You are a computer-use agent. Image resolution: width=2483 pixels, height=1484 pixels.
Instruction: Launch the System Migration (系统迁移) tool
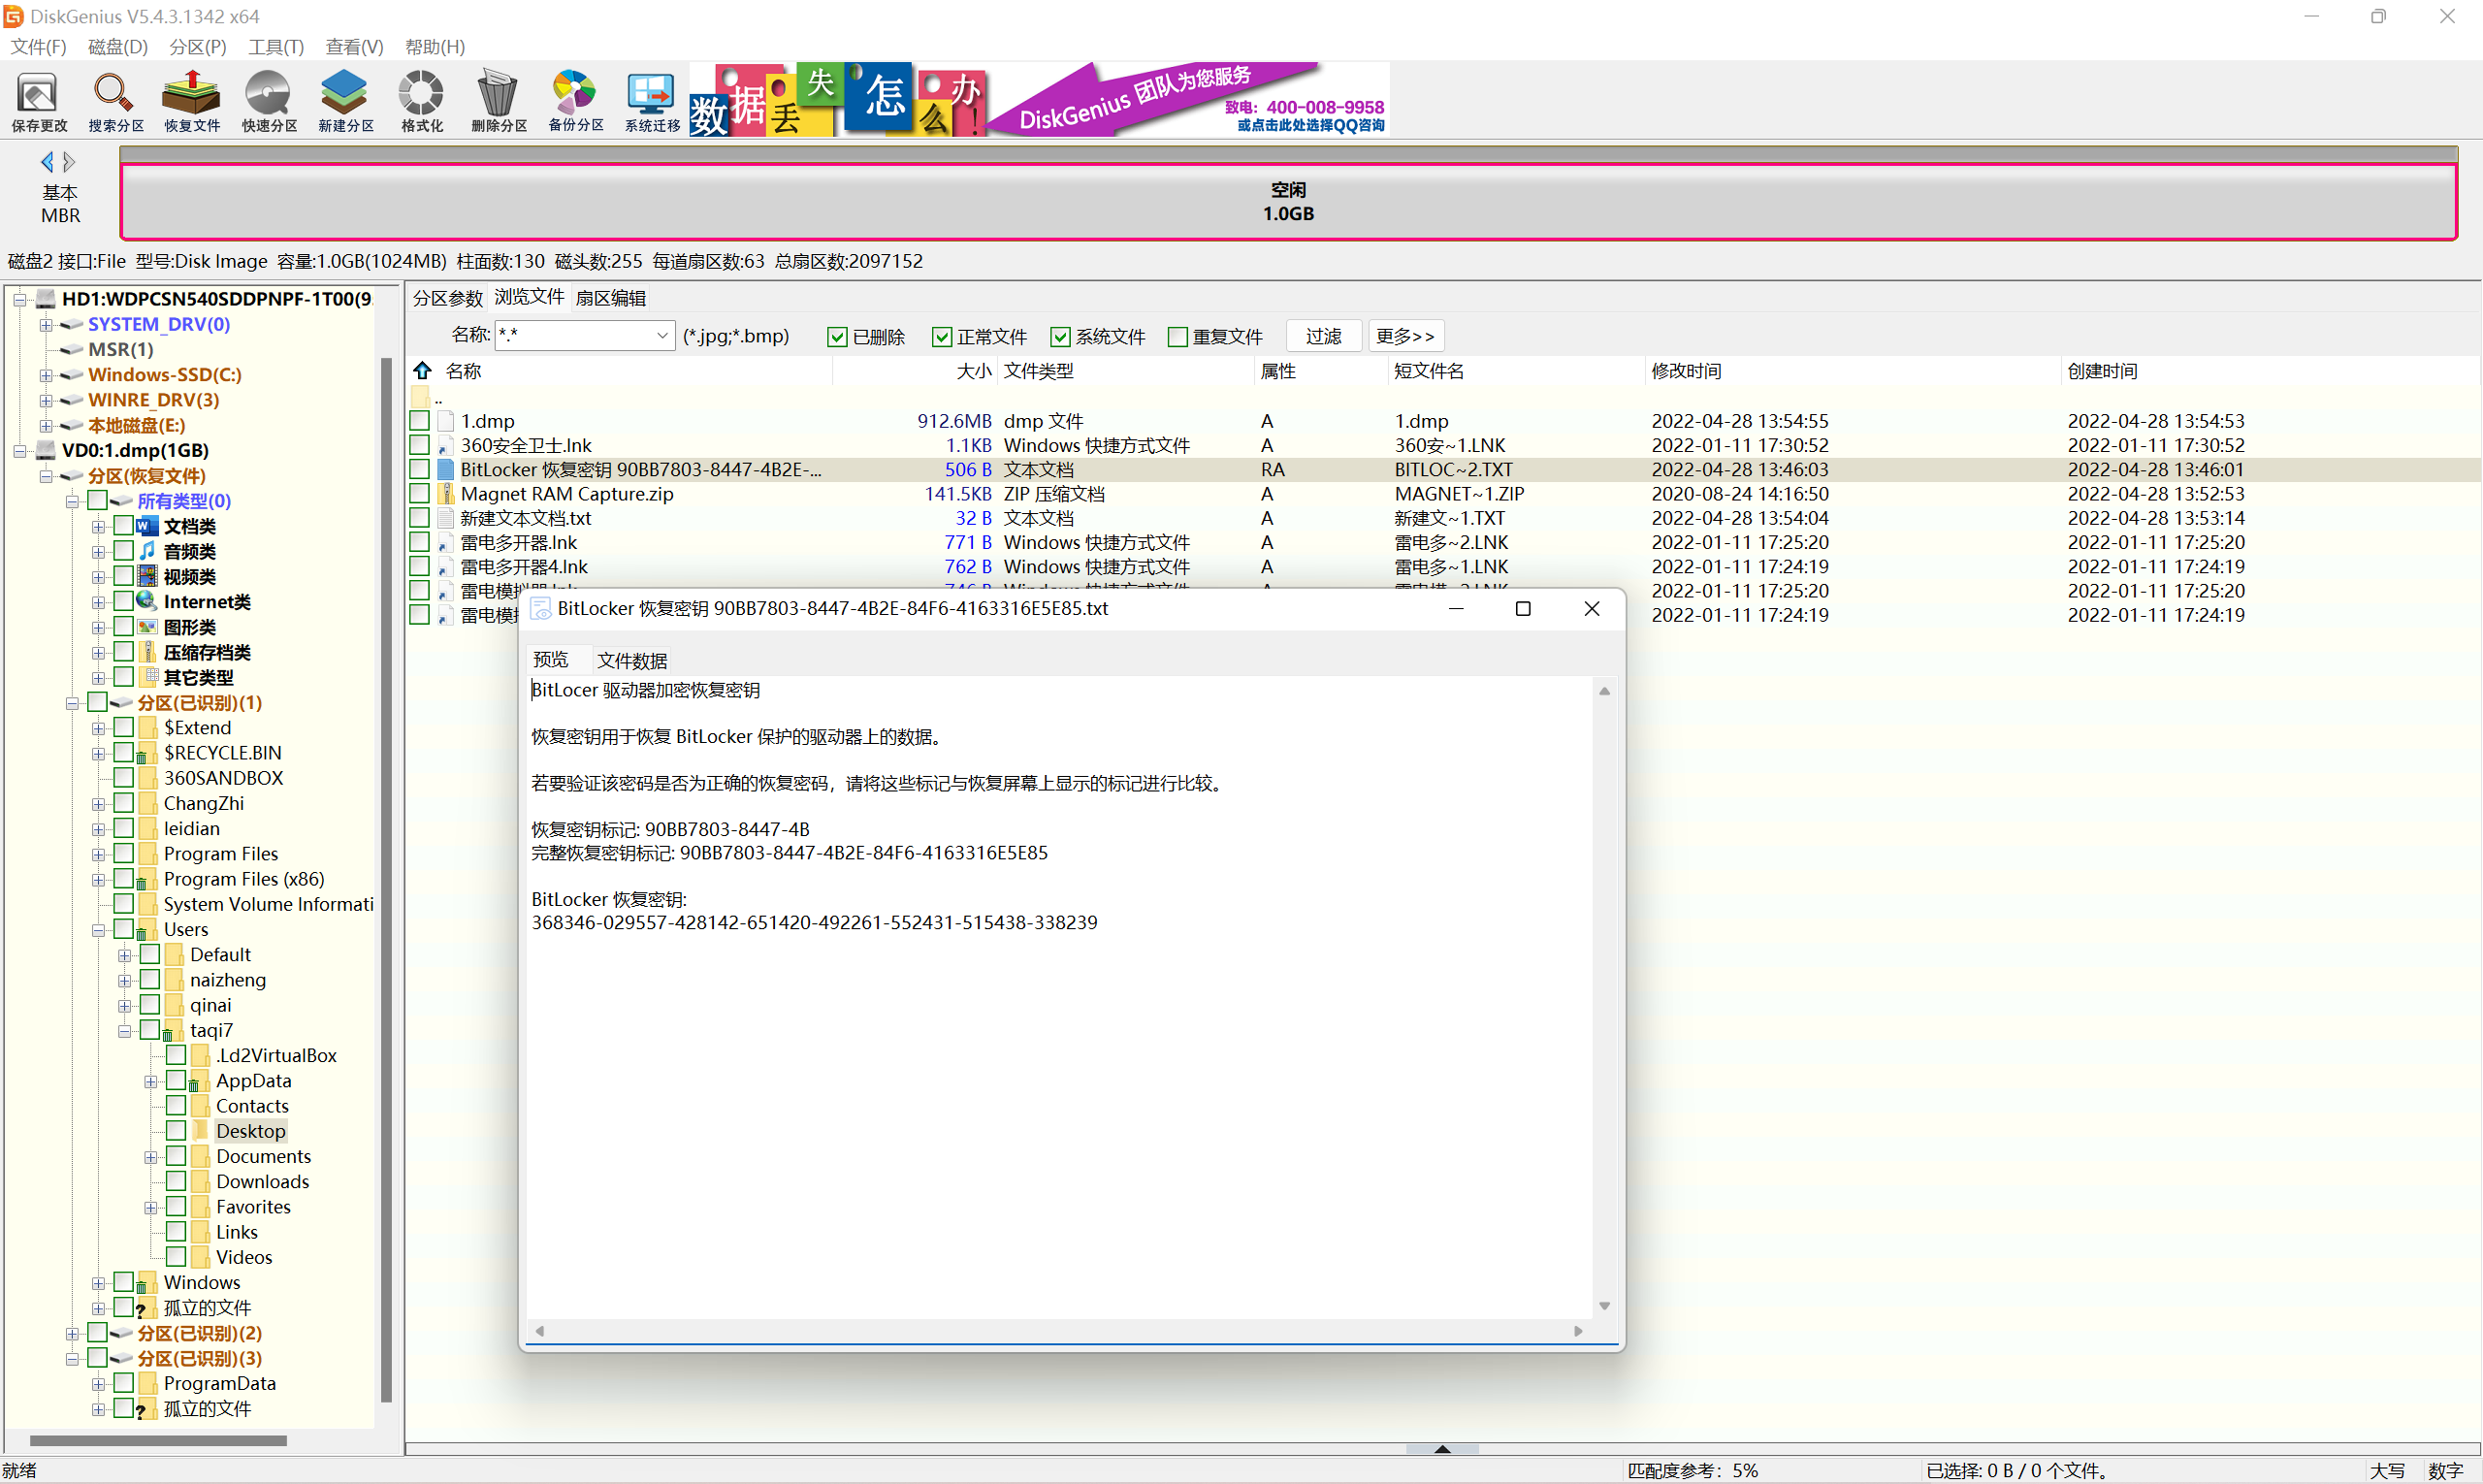(652, 102)
